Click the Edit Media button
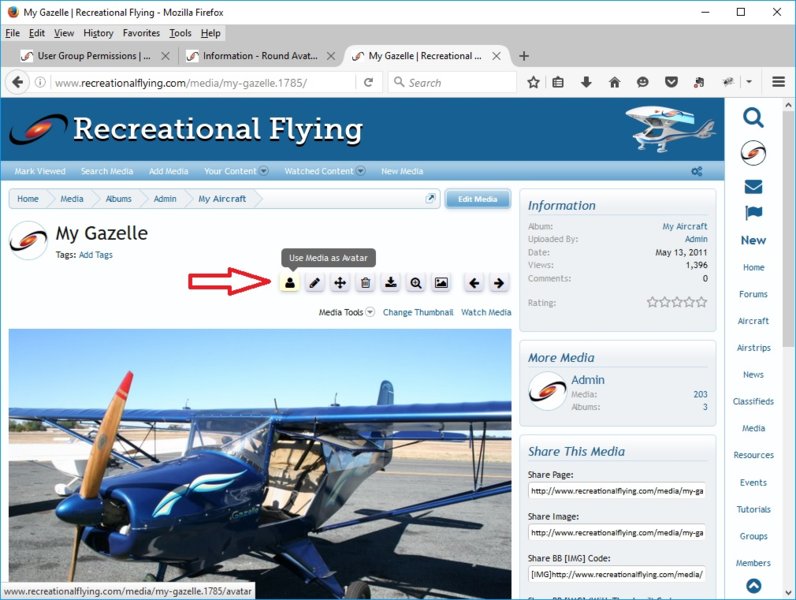Viewport: 796px width, 600px height. tap(478, 199)
